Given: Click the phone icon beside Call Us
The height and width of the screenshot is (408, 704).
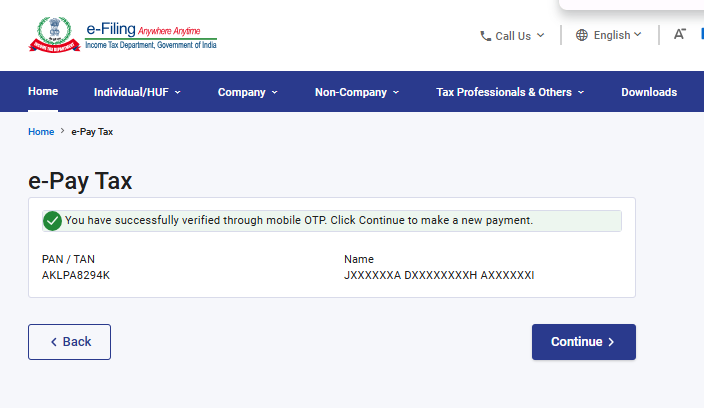Looking at the screenshot, I should coord(485,36).
